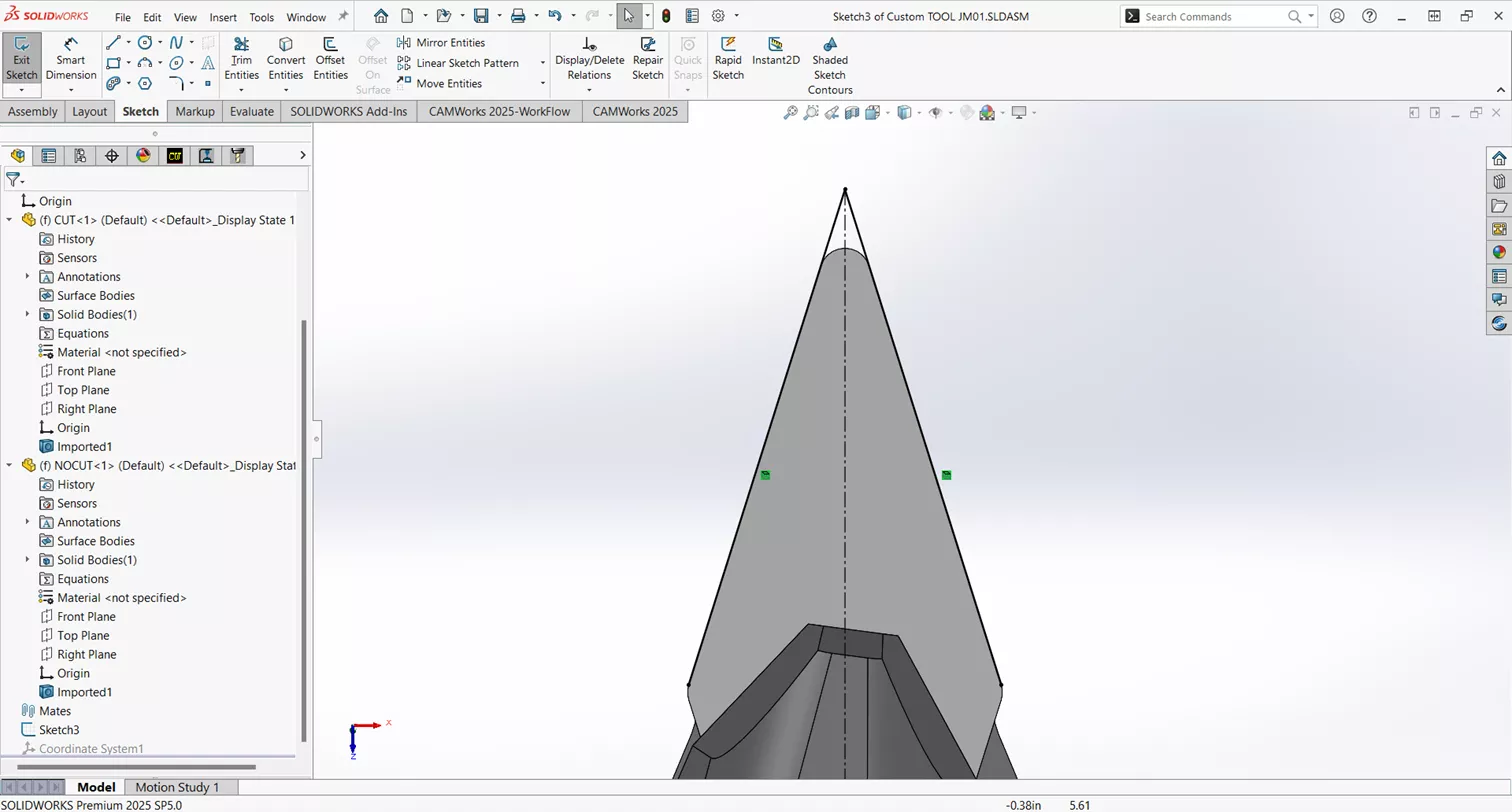Use the Offset Entities tool

(330, 58)
